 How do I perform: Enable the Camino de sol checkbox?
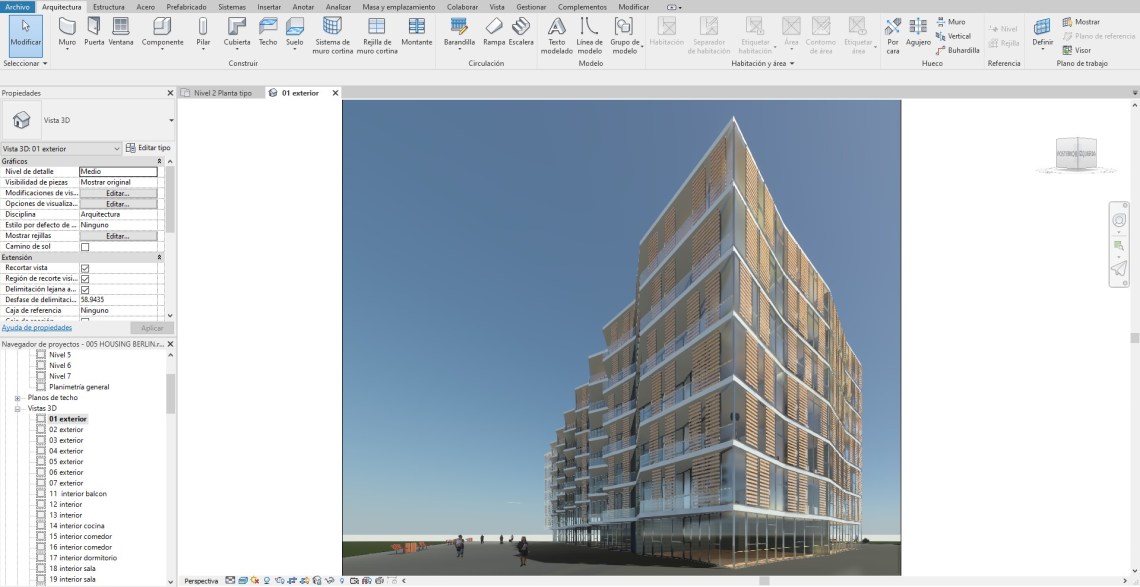(85, 247)
